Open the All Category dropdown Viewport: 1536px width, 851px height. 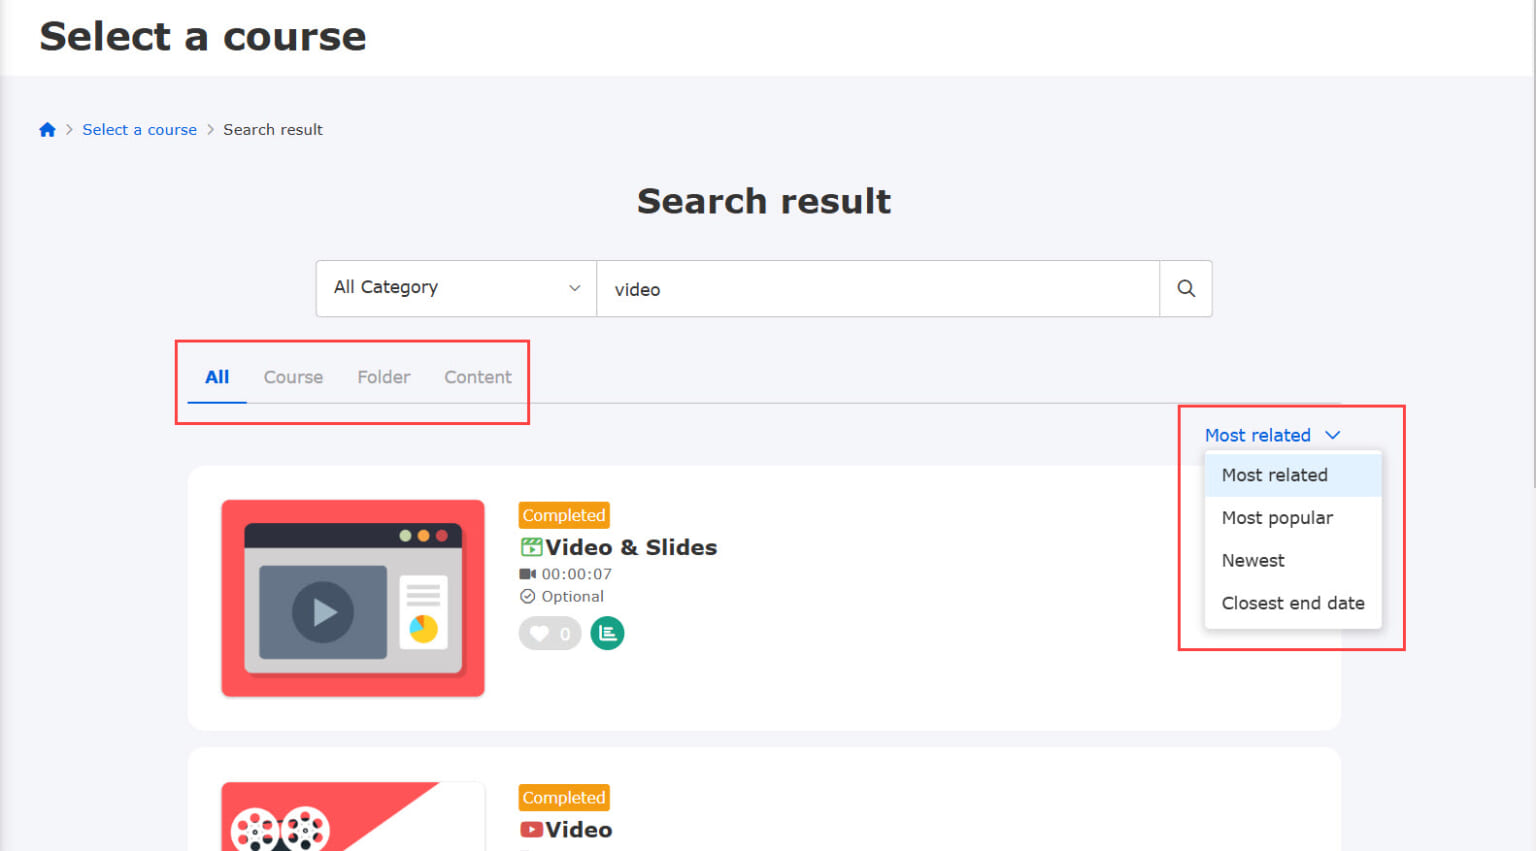point(455,287)
